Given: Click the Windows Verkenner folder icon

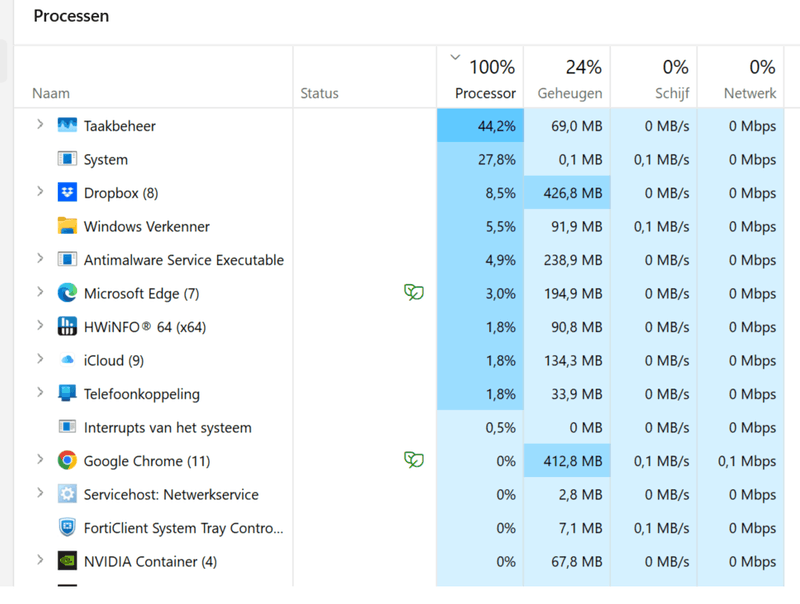Looking at the screenshot, I should (x=67, y=225).
